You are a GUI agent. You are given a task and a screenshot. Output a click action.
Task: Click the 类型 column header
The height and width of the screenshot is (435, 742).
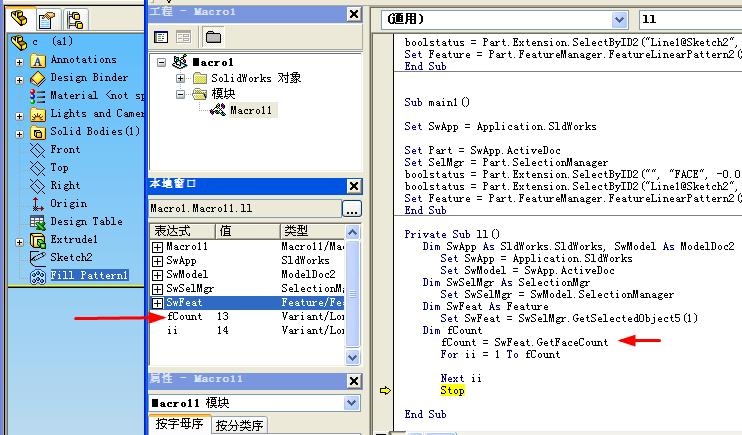[313, 231]
